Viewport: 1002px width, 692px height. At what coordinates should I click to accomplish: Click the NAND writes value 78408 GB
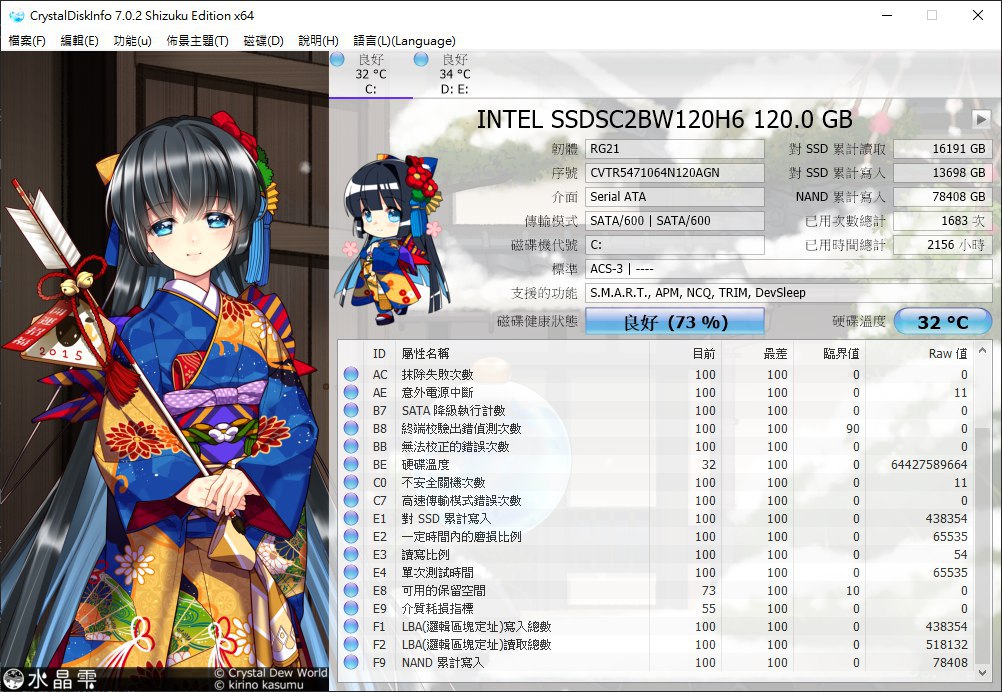coord(943,197)
